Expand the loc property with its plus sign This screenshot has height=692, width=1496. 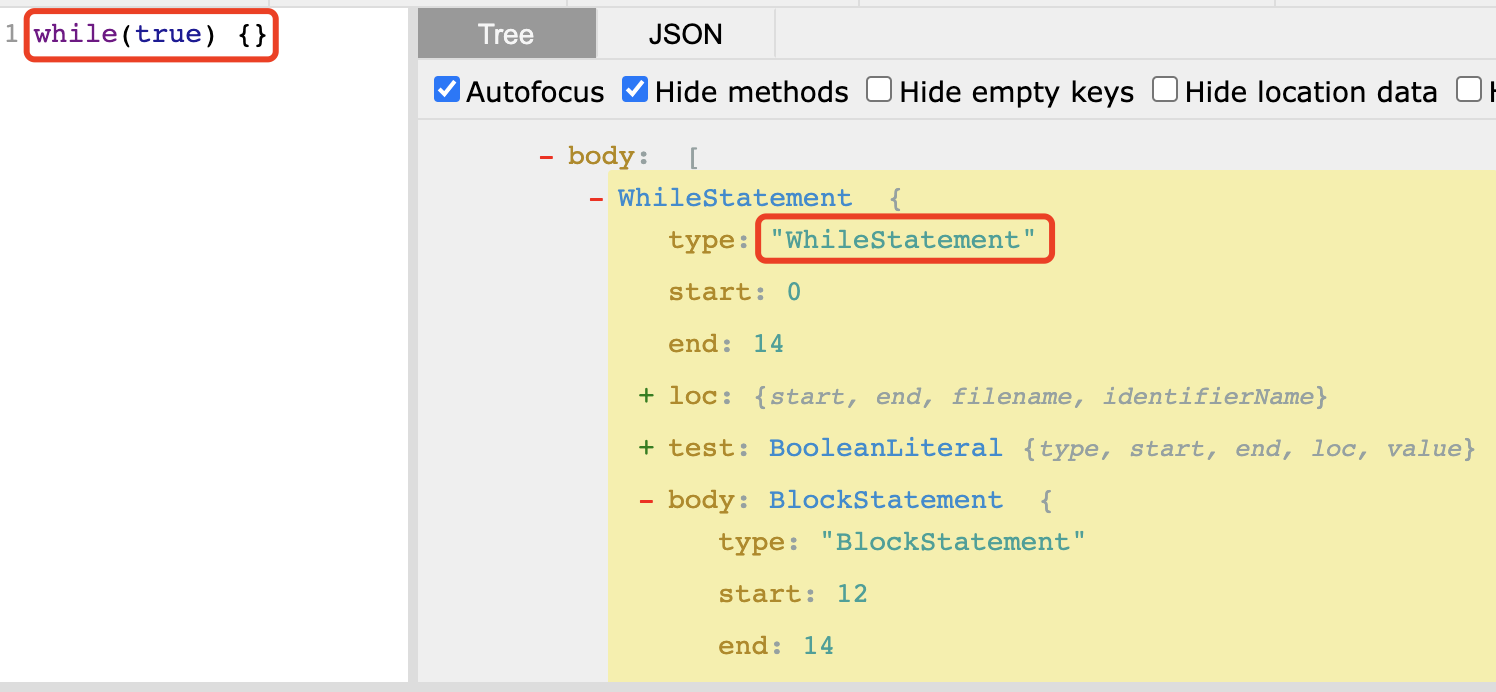tap(646, 396)
